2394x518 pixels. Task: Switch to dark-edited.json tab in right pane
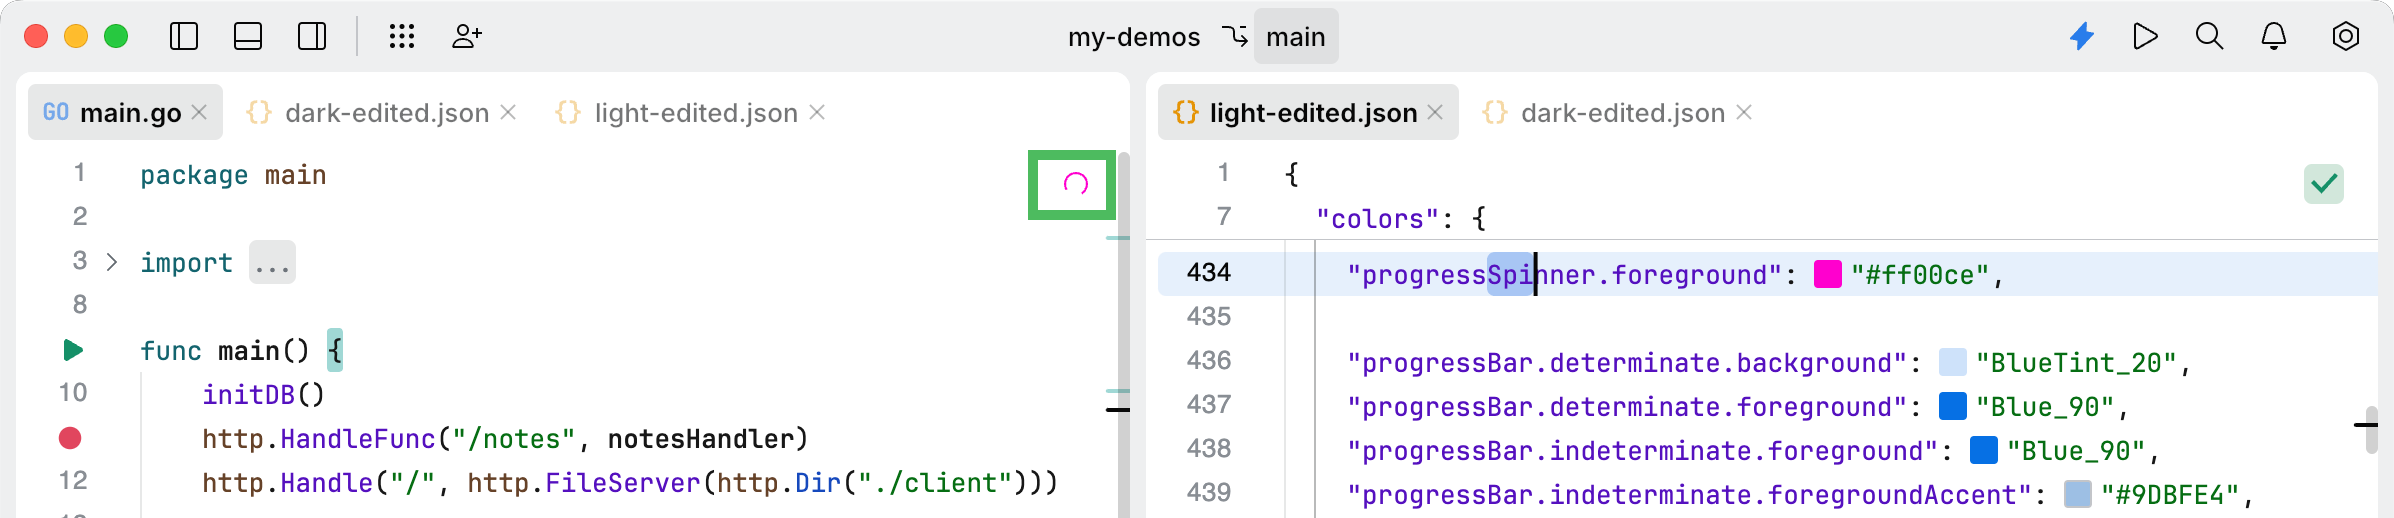point(1622,113)
